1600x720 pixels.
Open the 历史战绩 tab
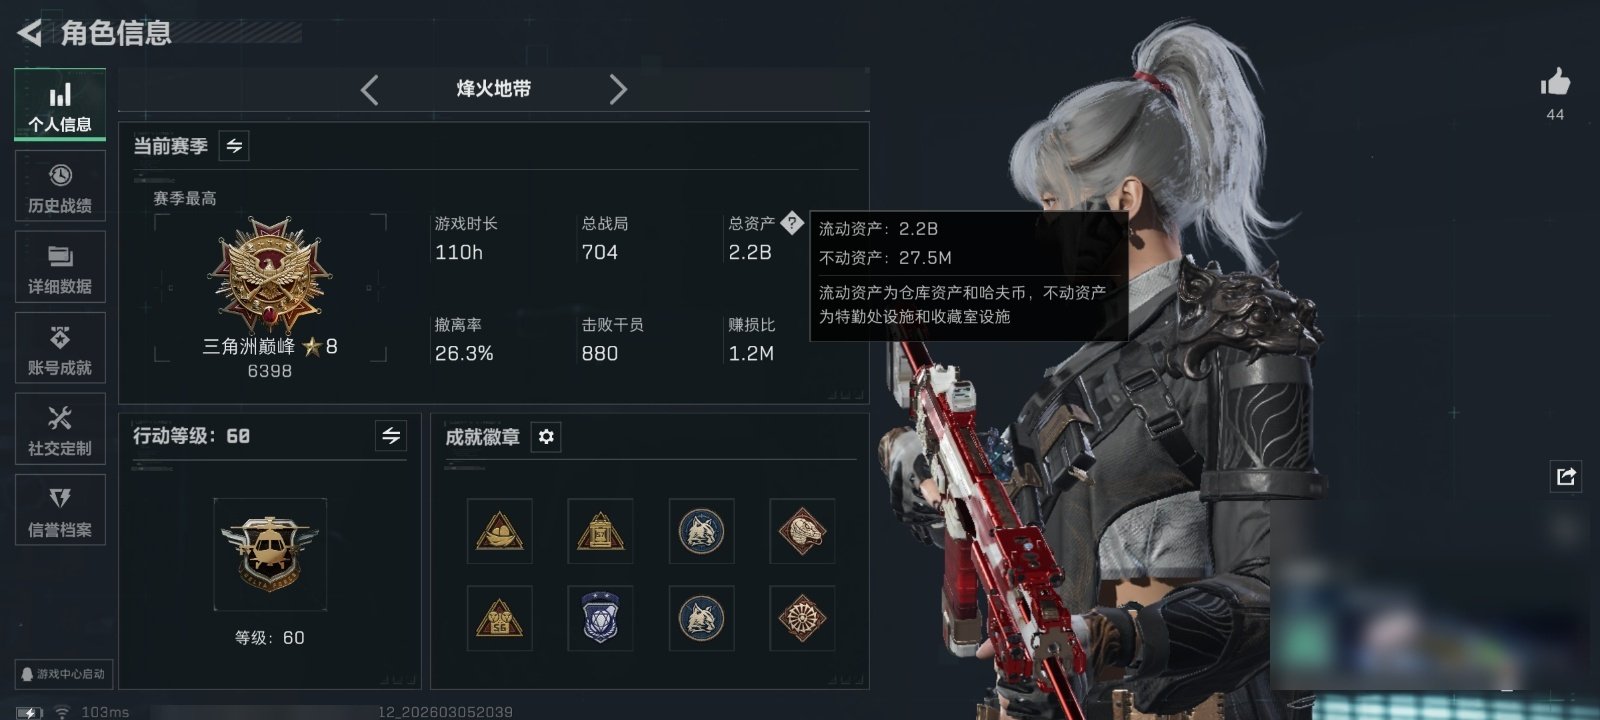tap(60, 186)
